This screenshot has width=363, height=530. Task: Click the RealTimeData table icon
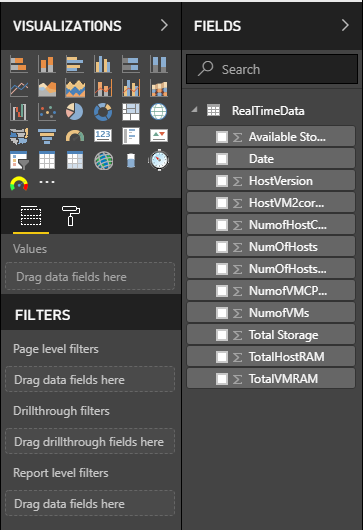(213, 110)
